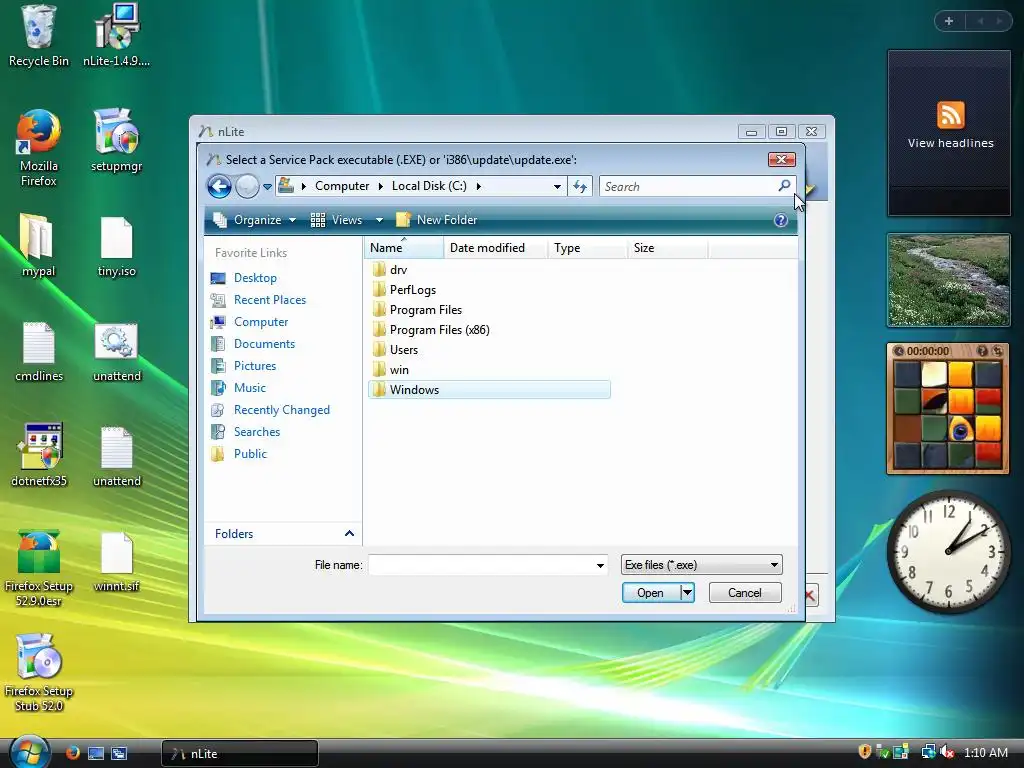Screen dimensions: 1024x768
Task: Open Public favorite link
Action: [239, 454]
